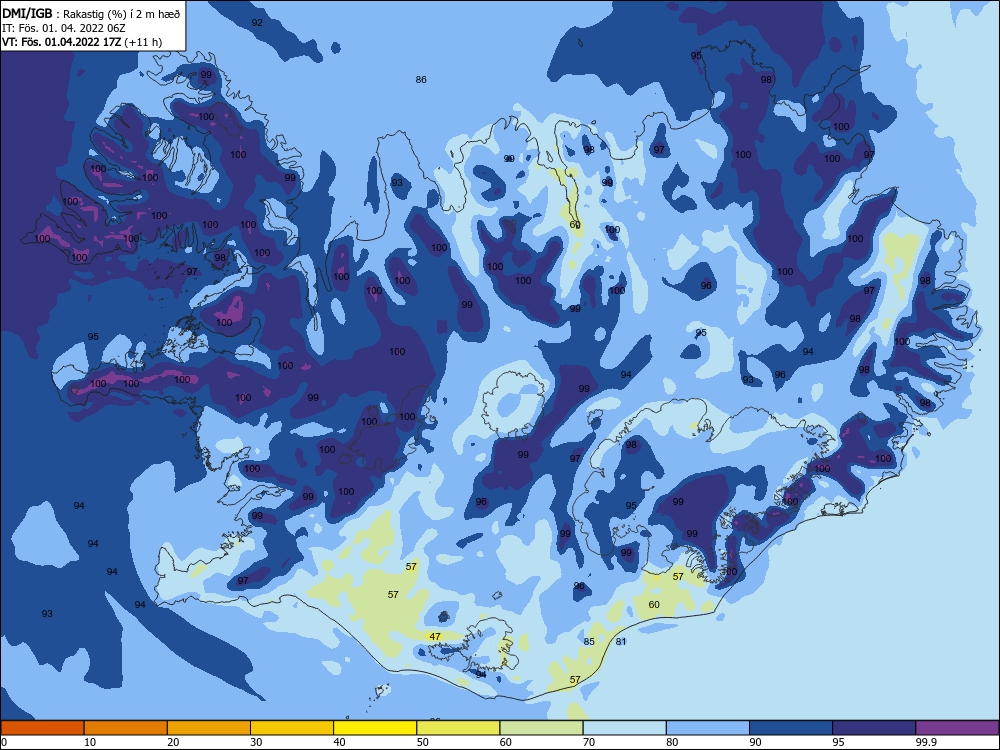Click the '92' humidity value on the map

(x=257, y=22)
